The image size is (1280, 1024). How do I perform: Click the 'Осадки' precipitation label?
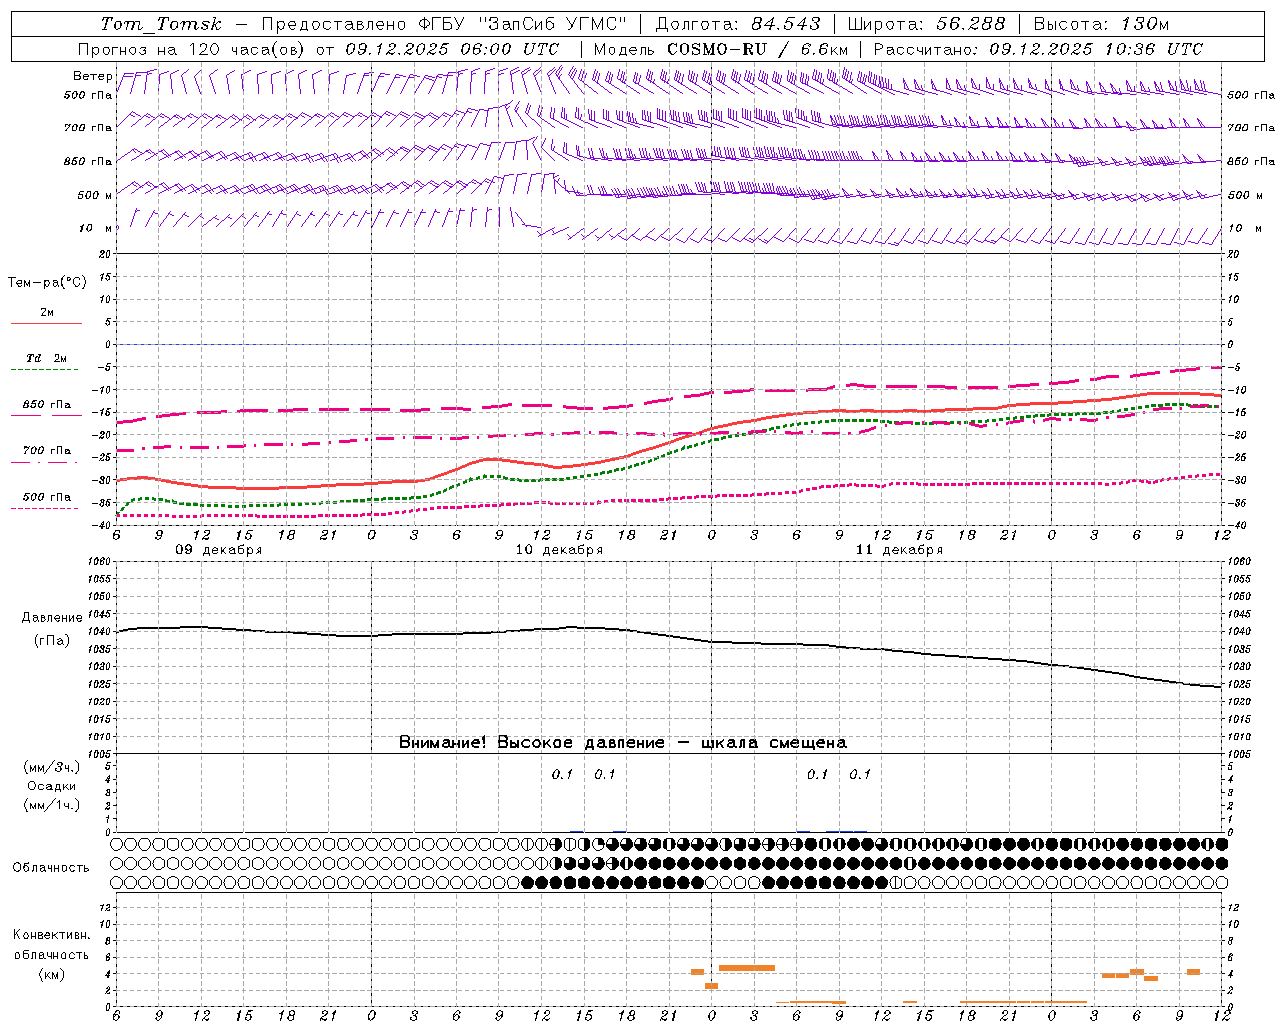[51, 786]
